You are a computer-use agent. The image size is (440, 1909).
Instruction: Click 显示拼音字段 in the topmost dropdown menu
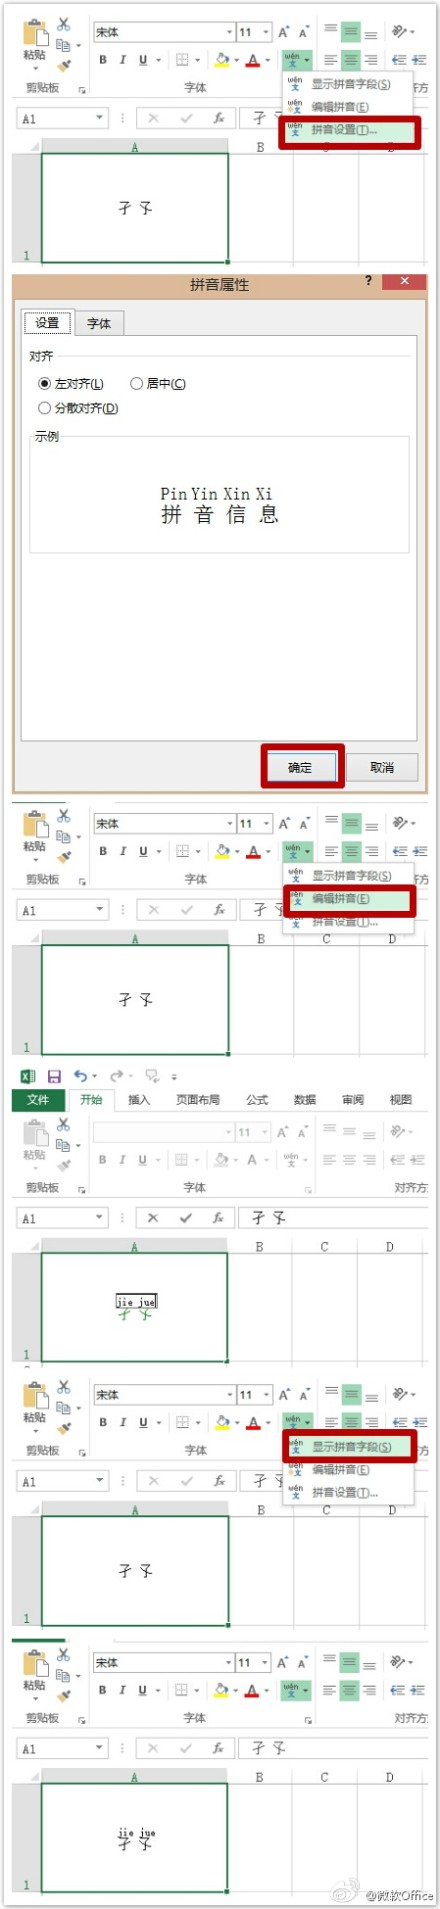350,84
